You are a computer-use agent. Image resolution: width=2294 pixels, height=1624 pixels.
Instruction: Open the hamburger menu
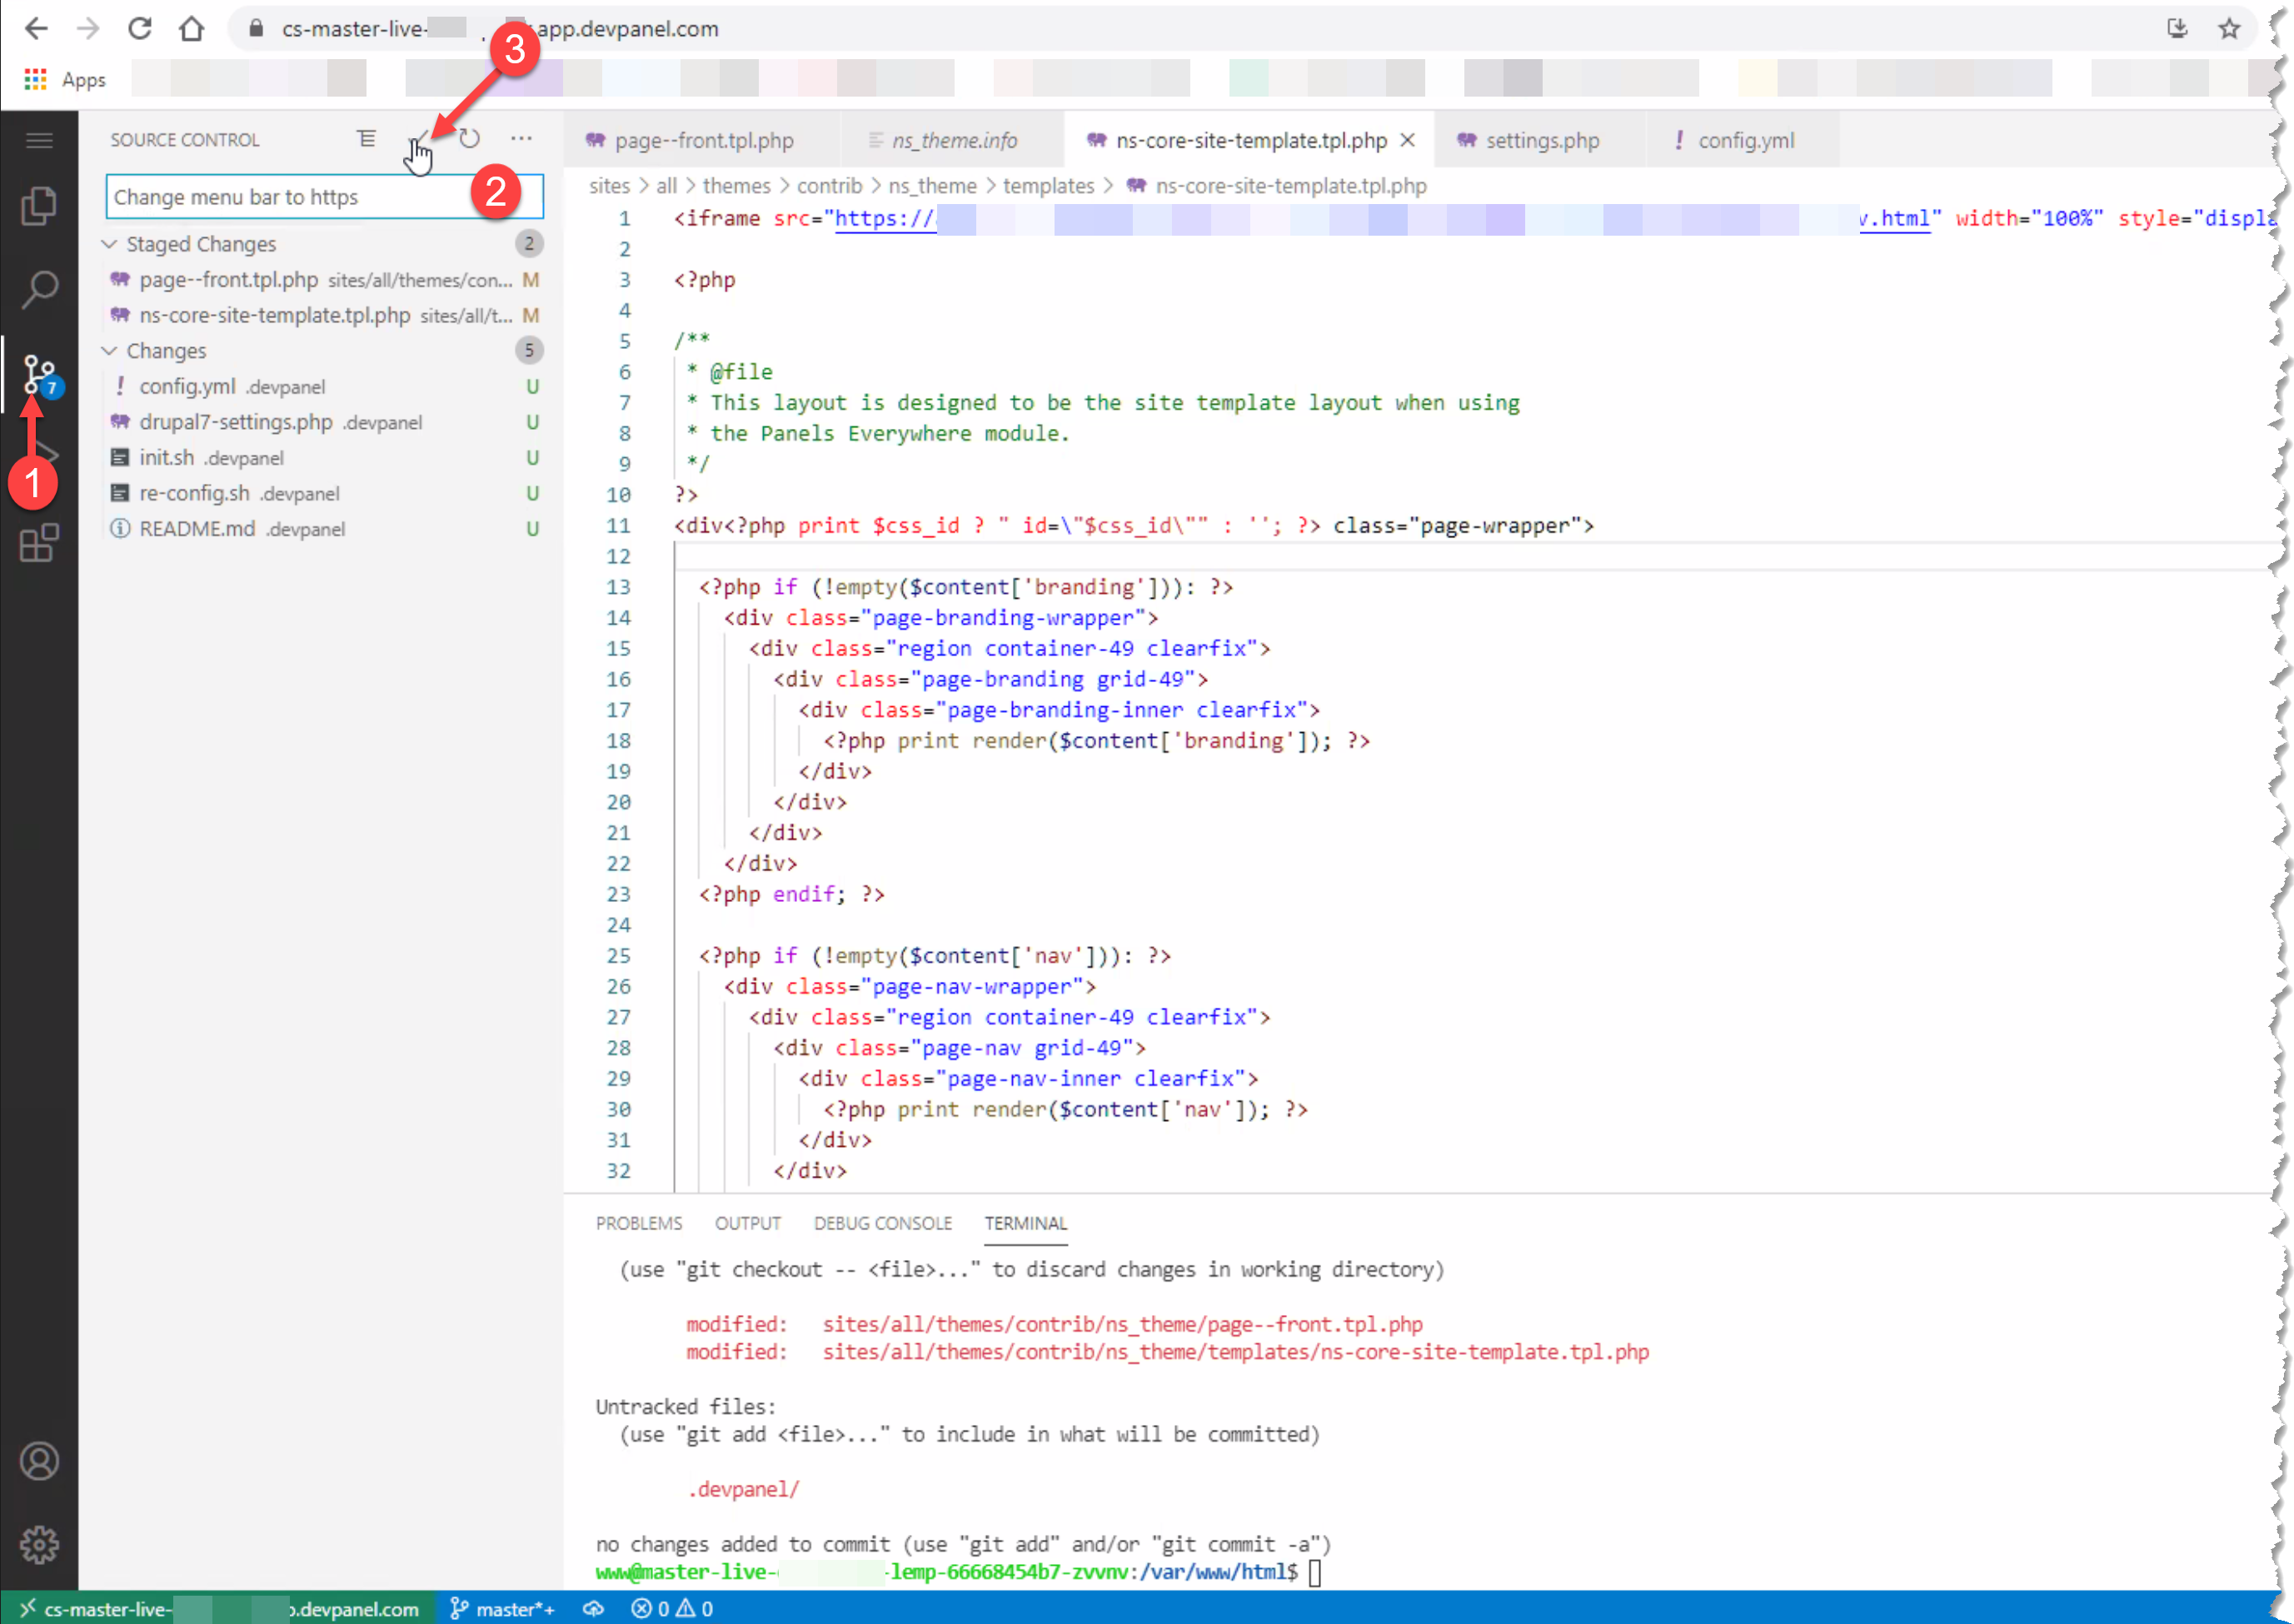(x=40, y=140)
